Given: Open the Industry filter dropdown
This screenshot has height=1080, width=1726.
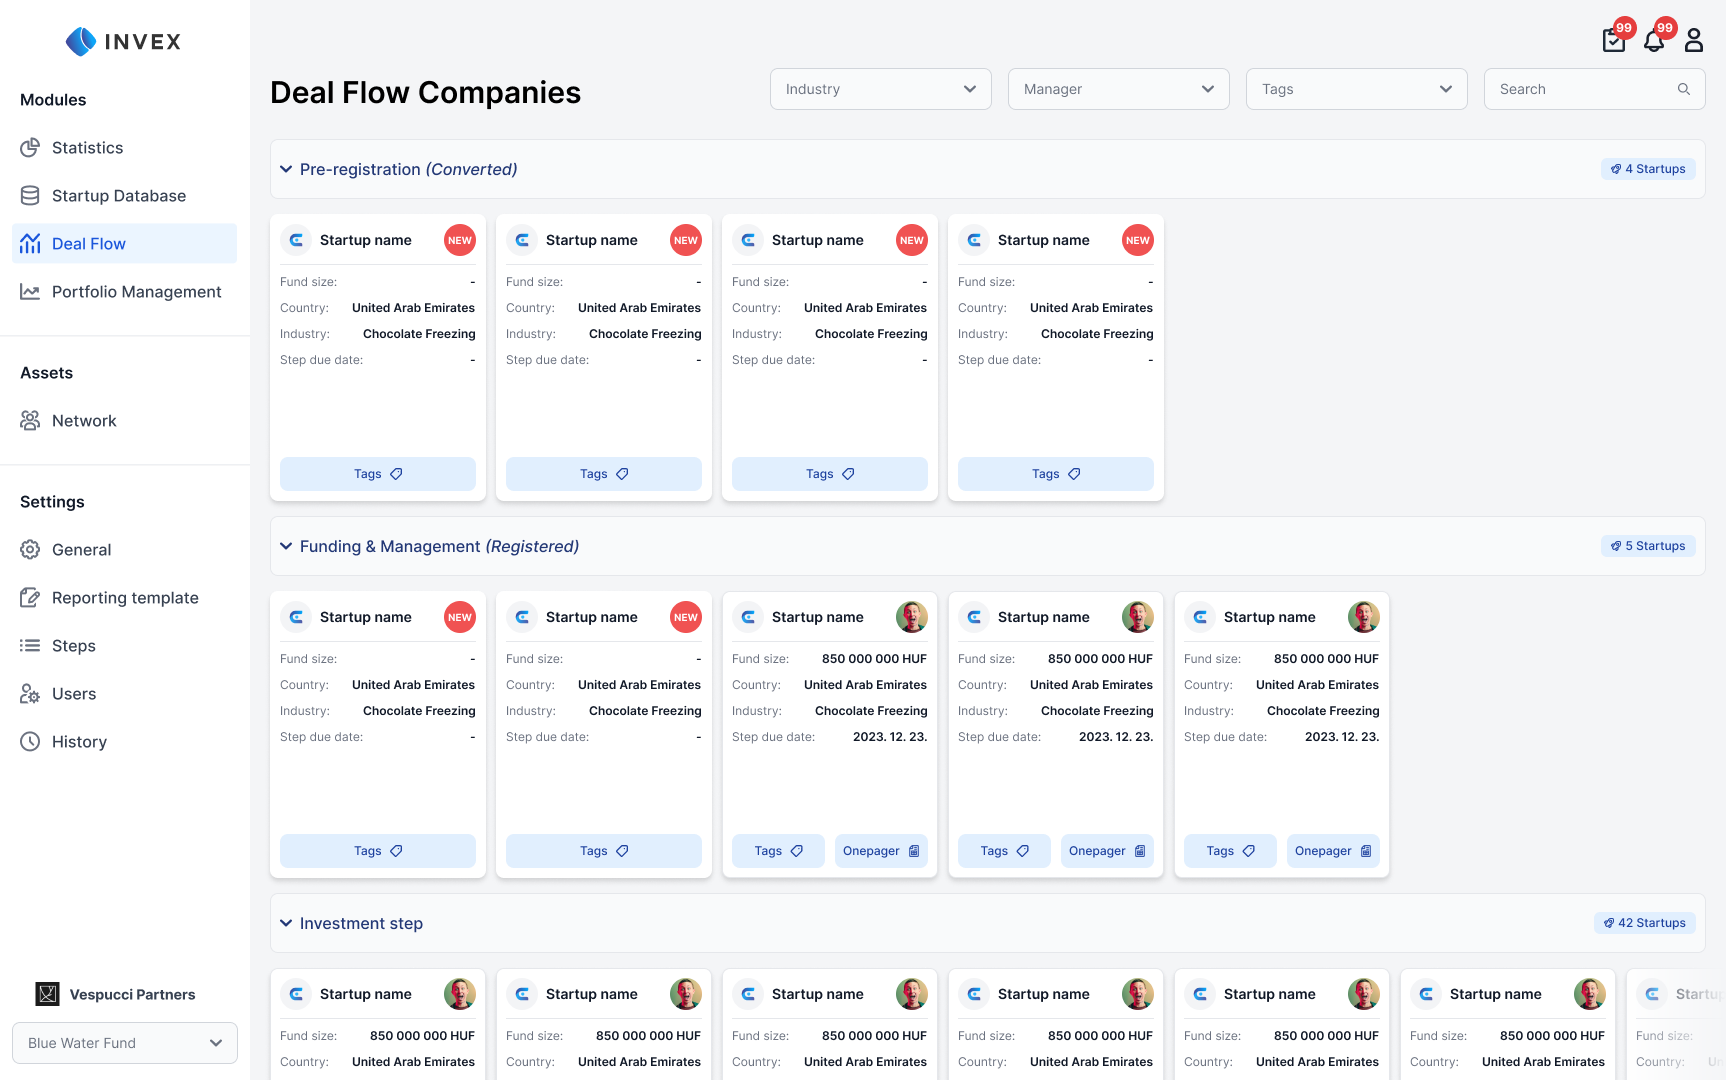Looking at the screenshot, I should click(x=880, y=89).
